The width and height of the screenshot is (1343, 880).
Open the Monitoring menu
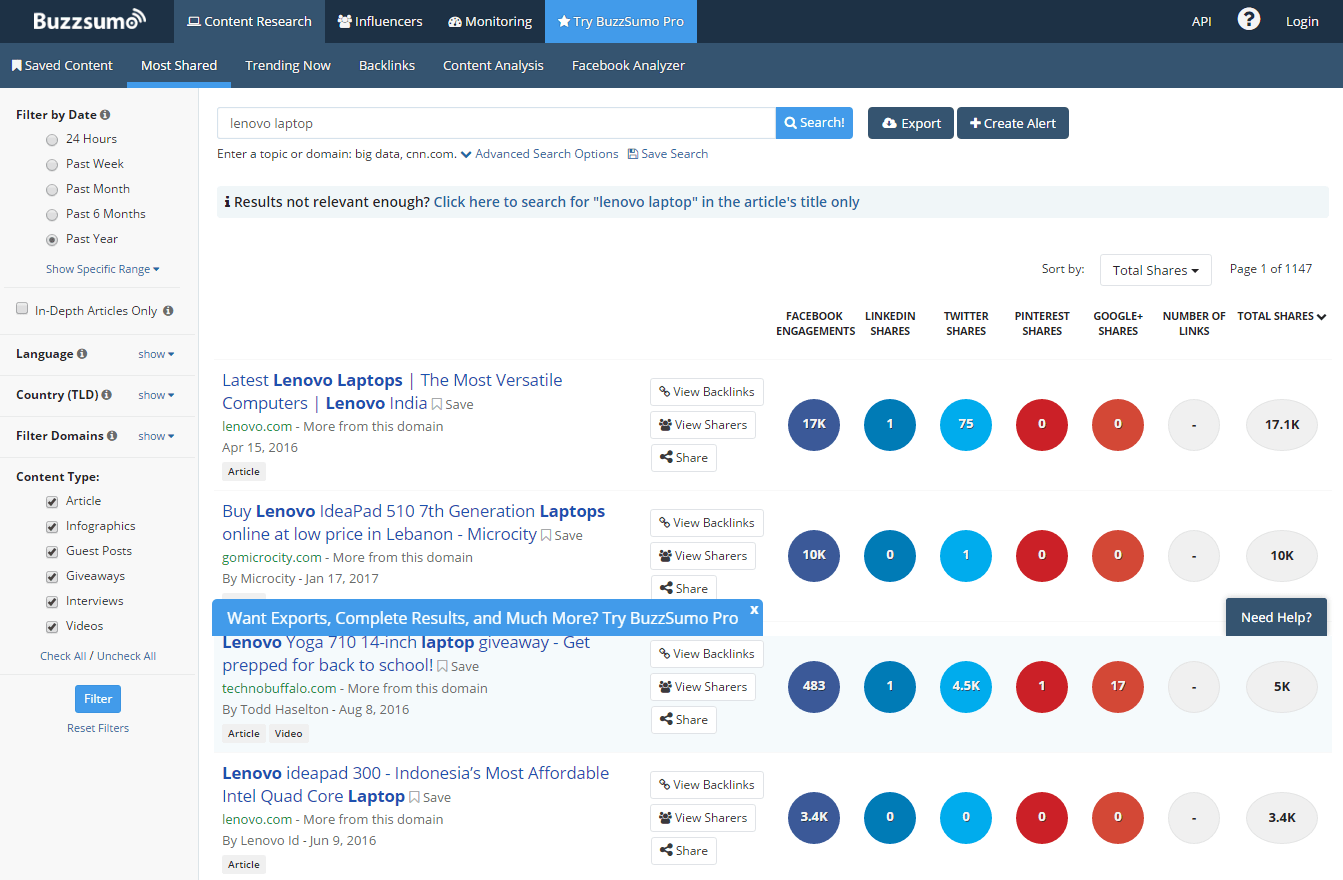coord(490,21)
